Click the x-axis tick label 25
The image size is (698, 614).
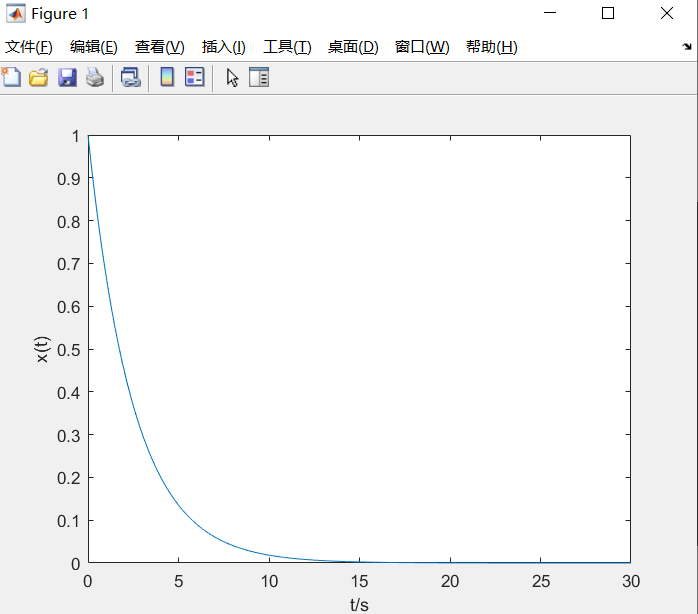pyautogui.click(x=541, y=581)
